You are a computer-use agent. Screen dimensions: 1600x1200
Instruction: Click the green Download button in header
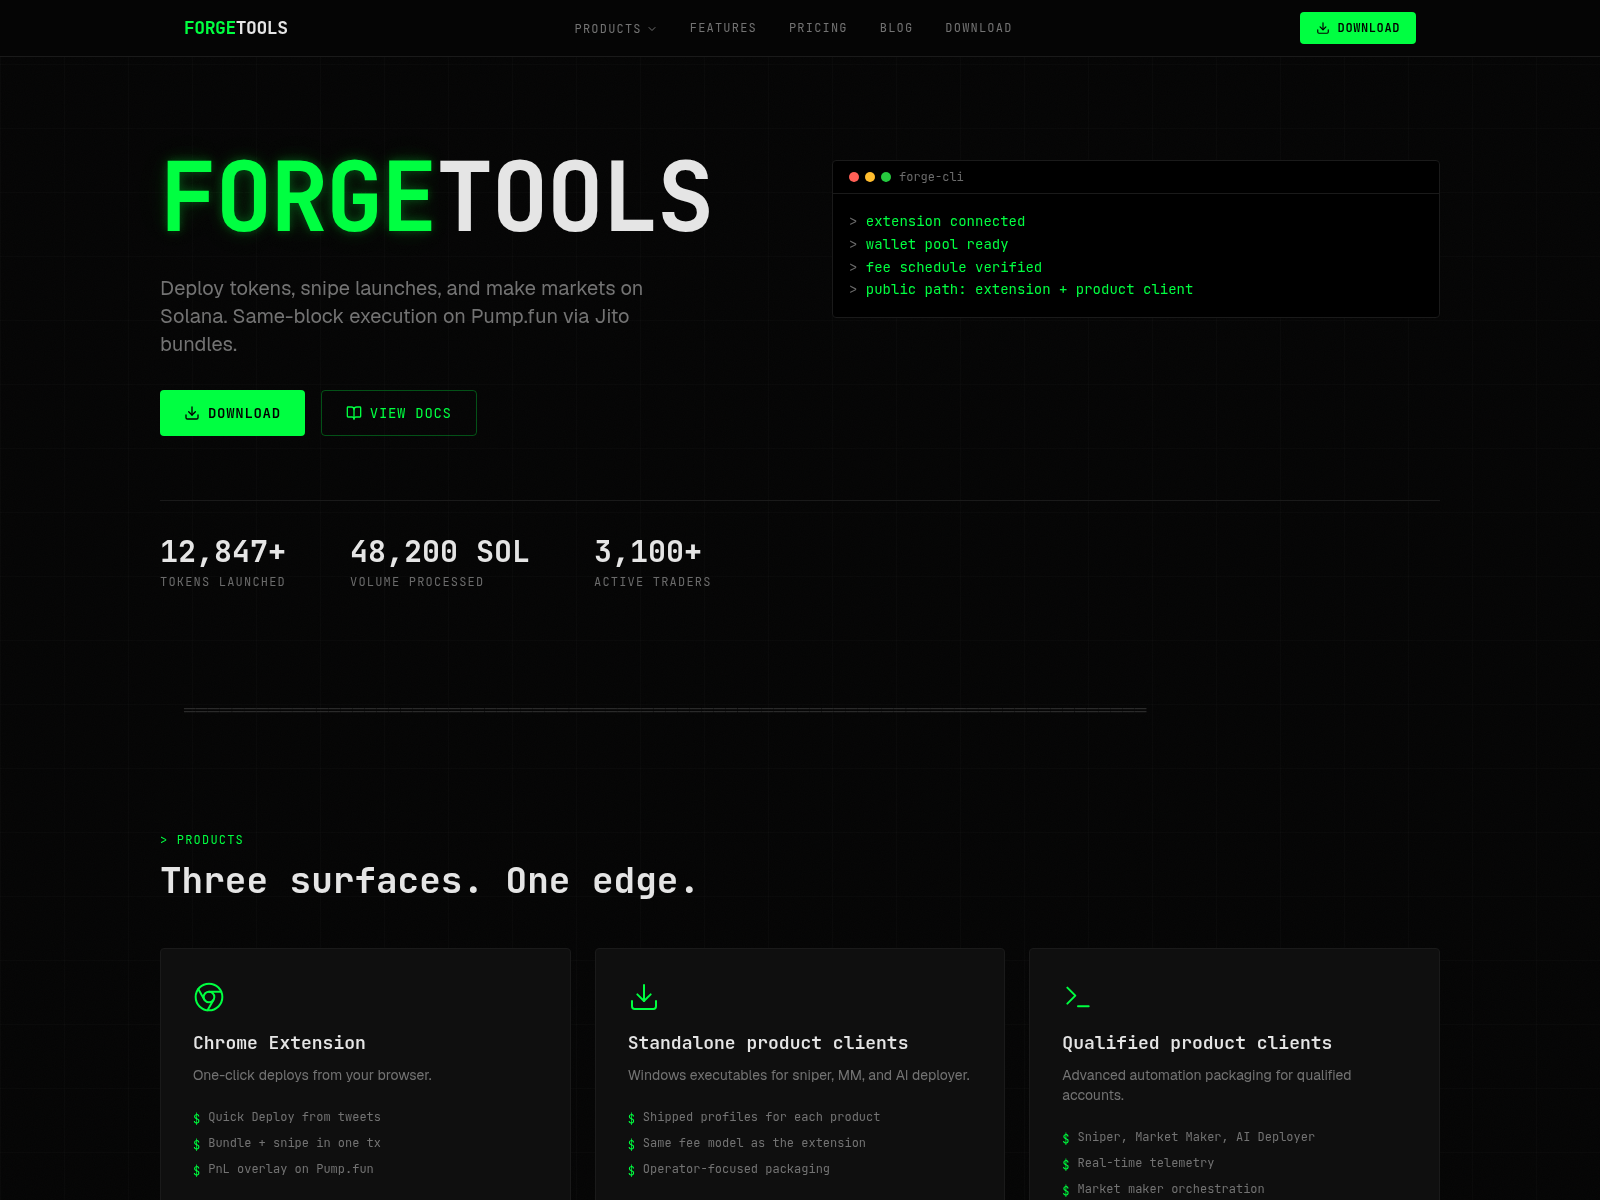(1358, 28)
